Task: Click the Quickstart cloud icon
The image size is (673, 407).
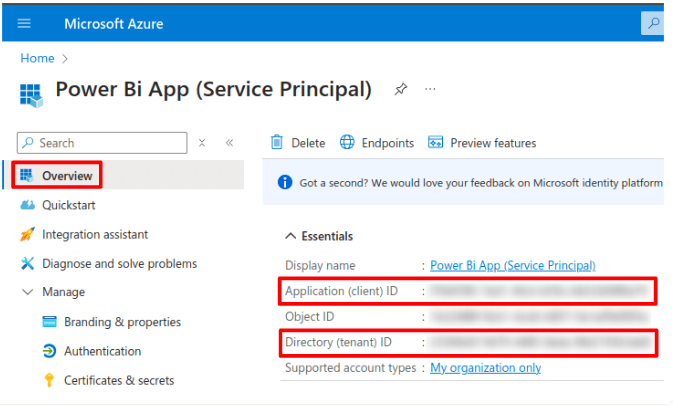Action: [27, 205]
